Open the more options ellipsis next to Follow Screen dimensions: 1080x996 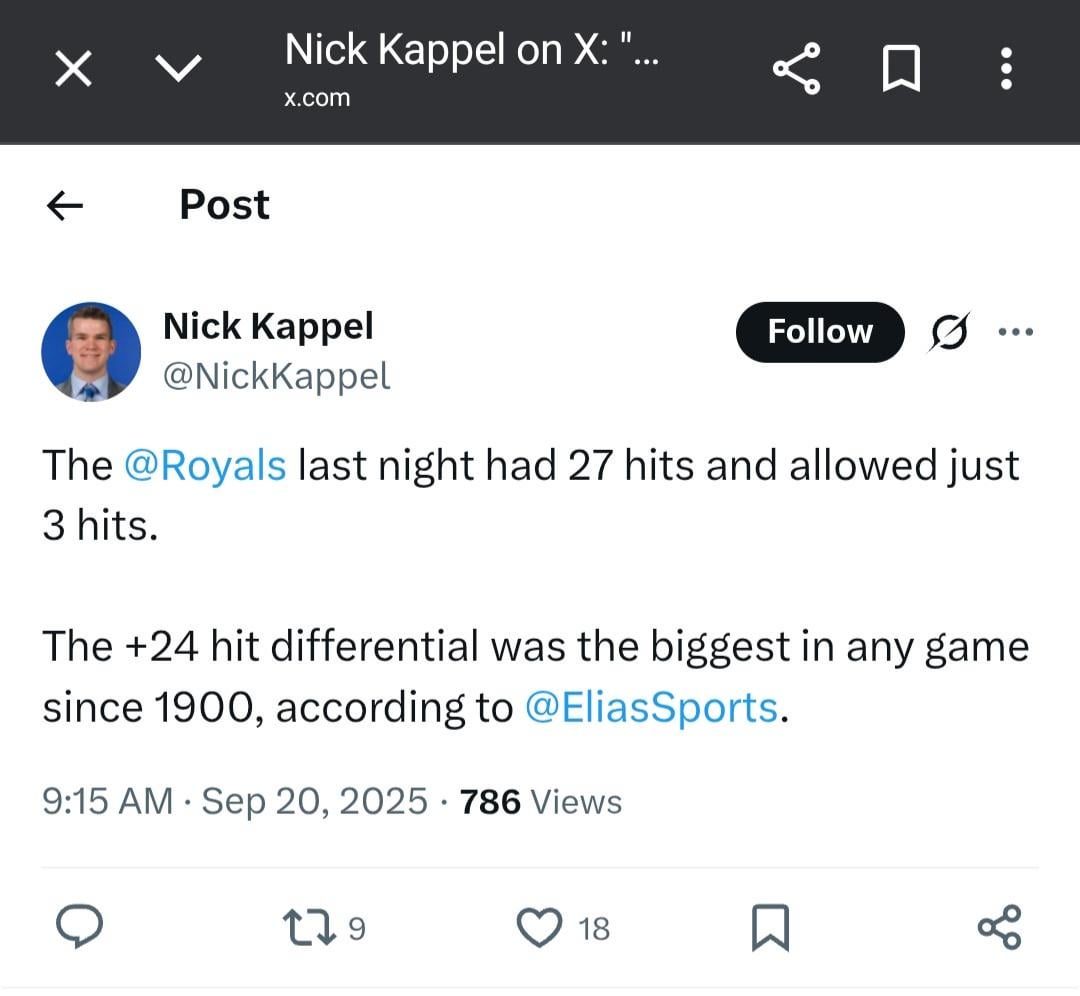point(1016,332)
